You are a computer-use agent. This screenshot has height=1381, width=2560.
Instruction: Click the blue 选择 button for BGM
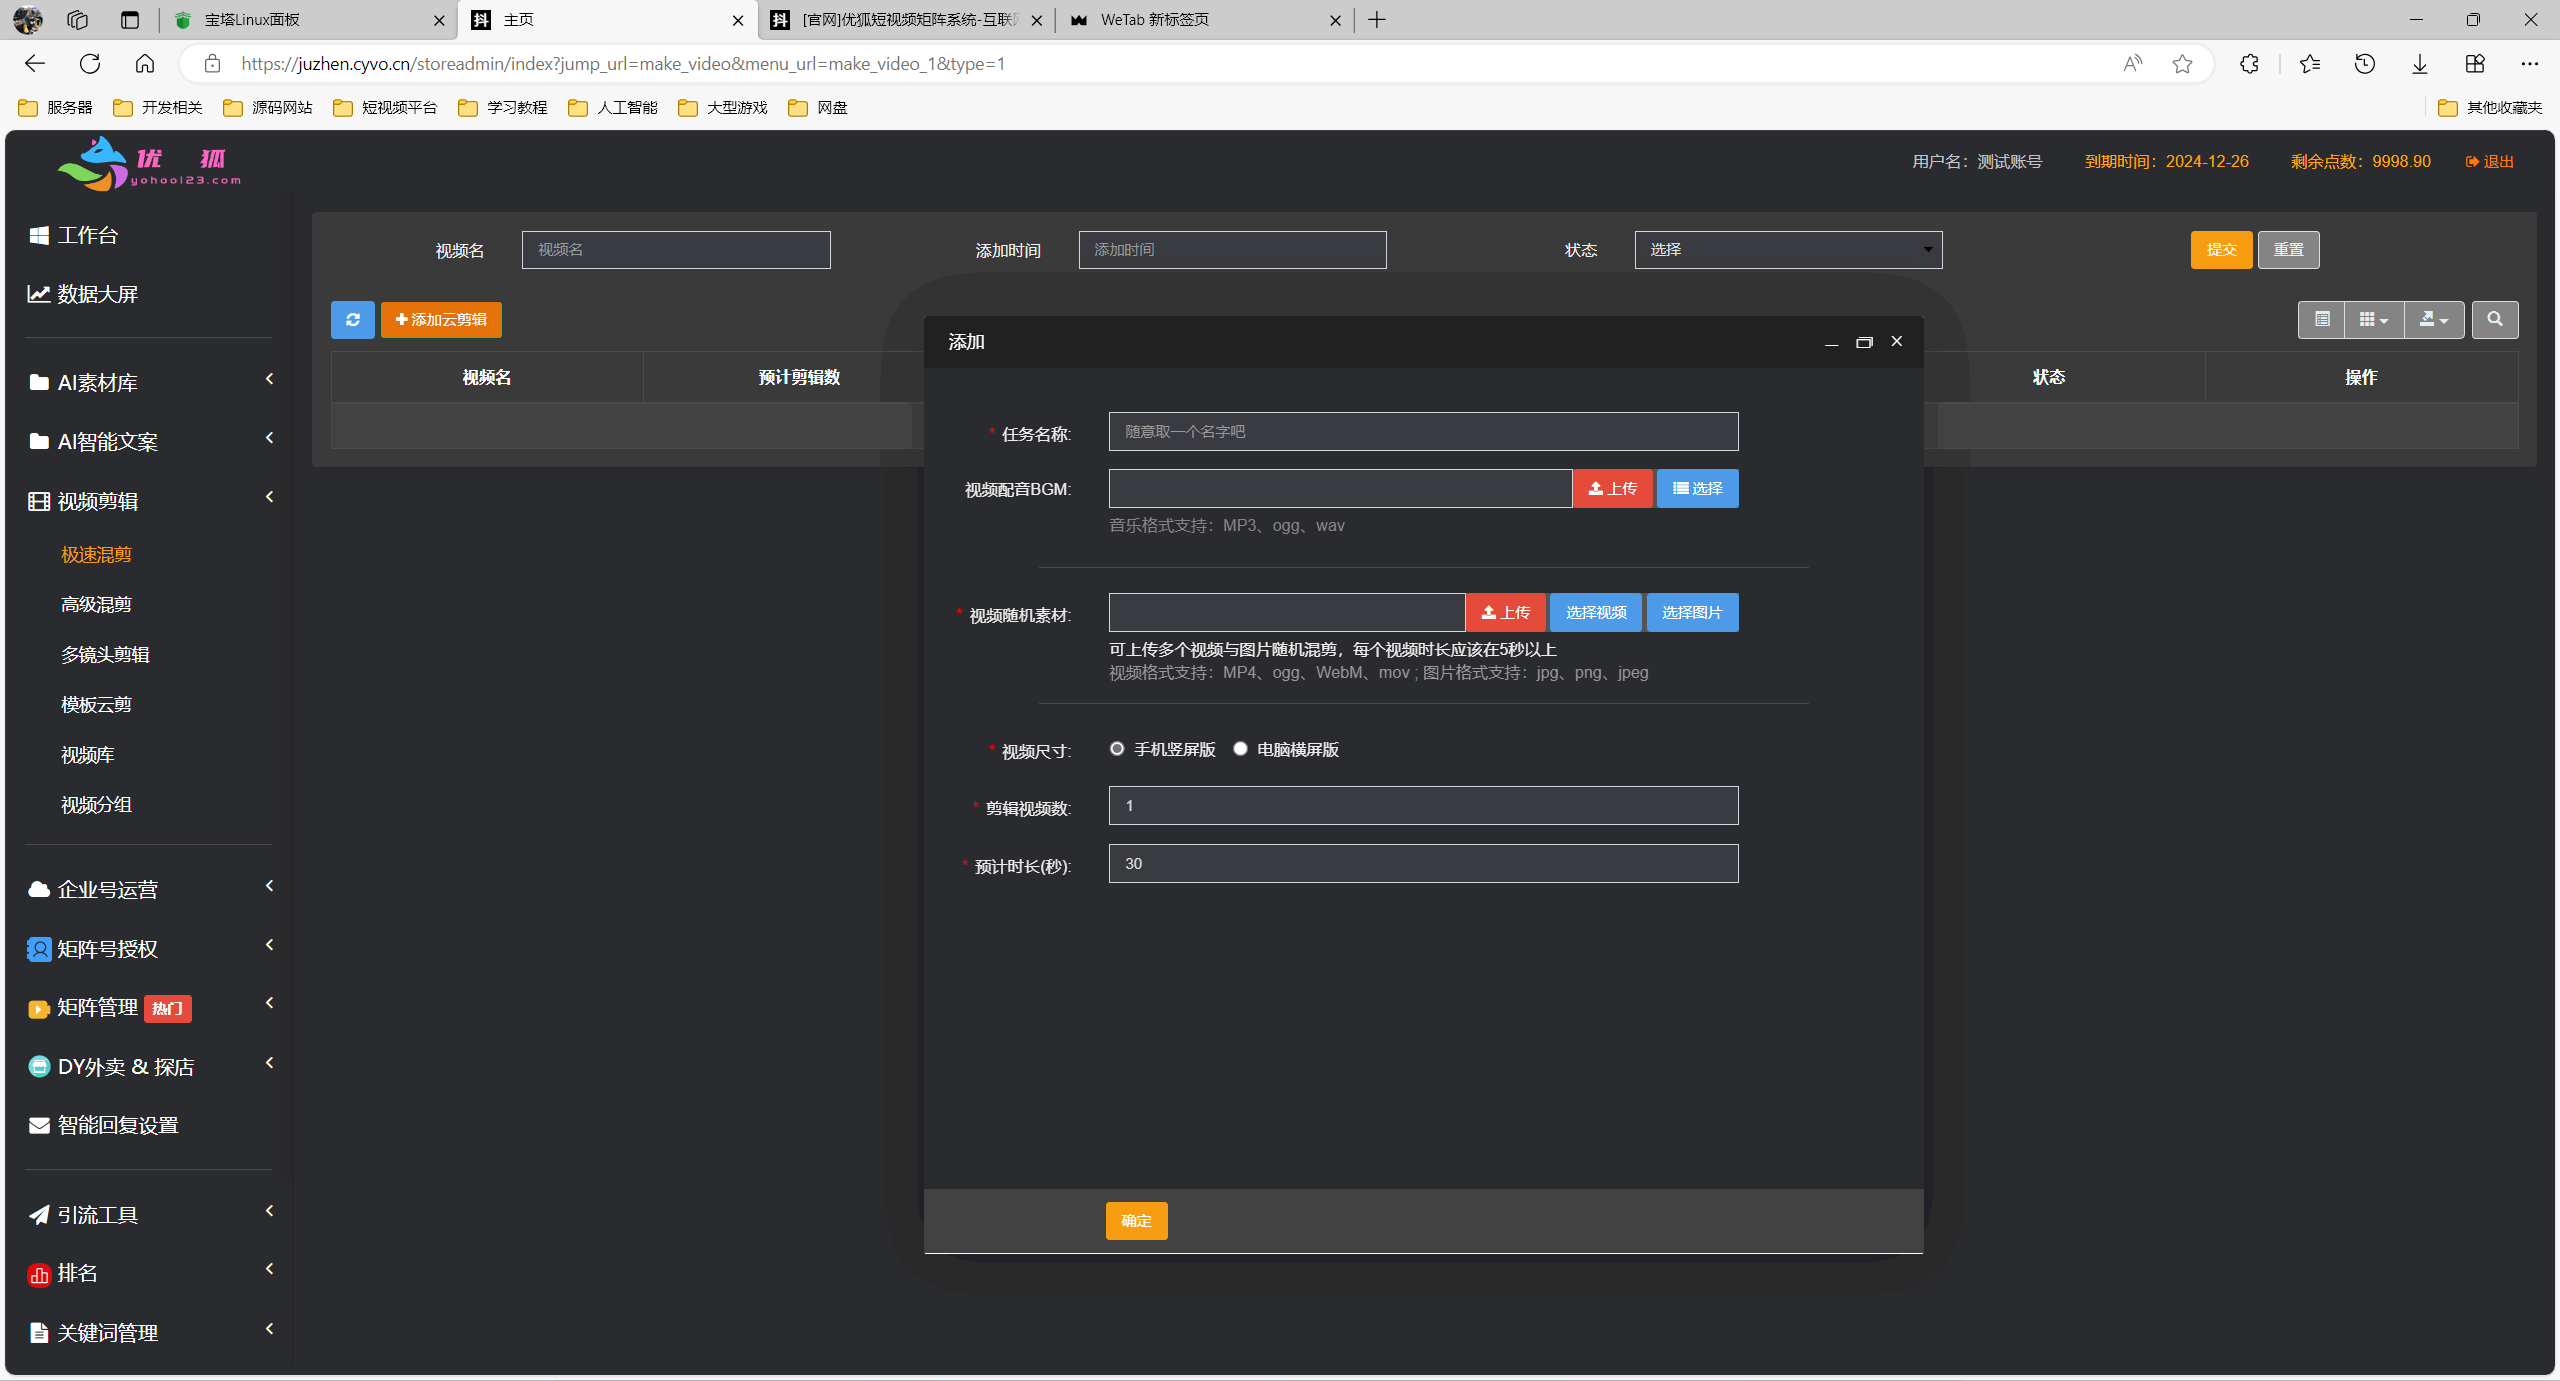point(1697,489)
